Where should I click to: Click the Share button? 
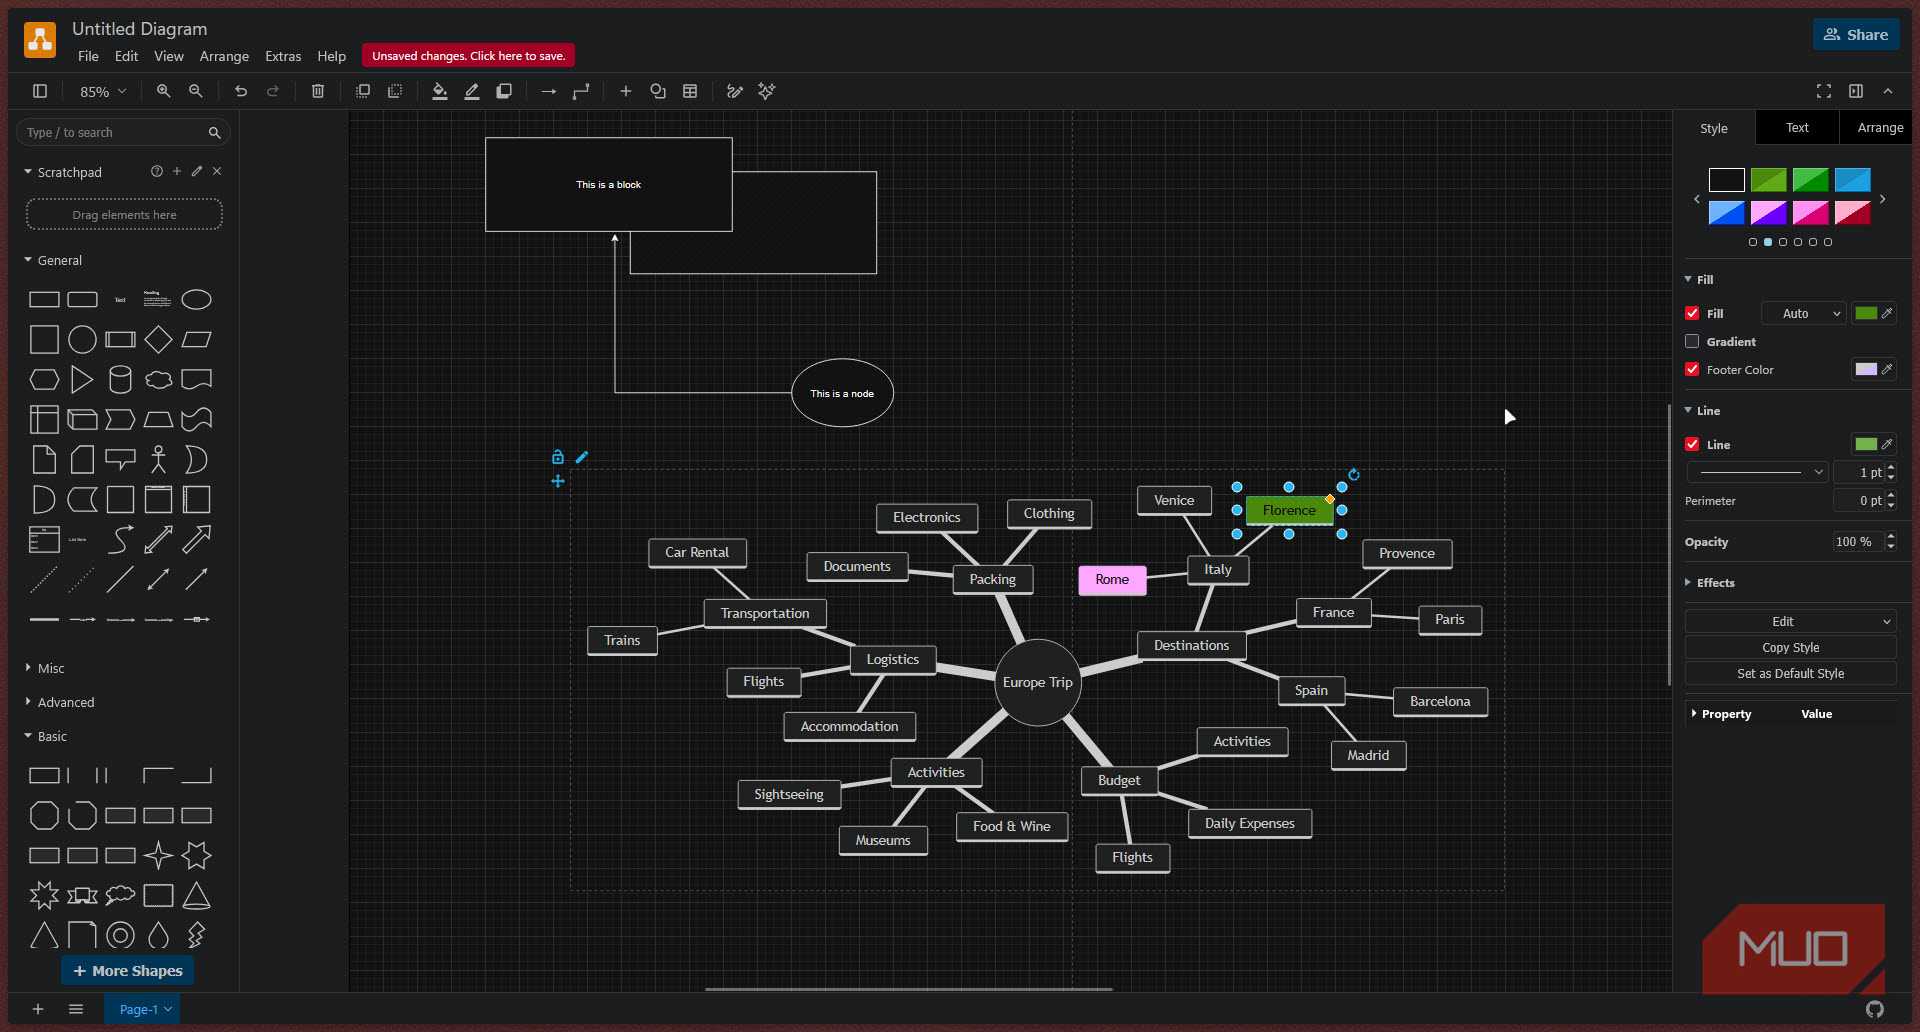tap(1856, 34)
